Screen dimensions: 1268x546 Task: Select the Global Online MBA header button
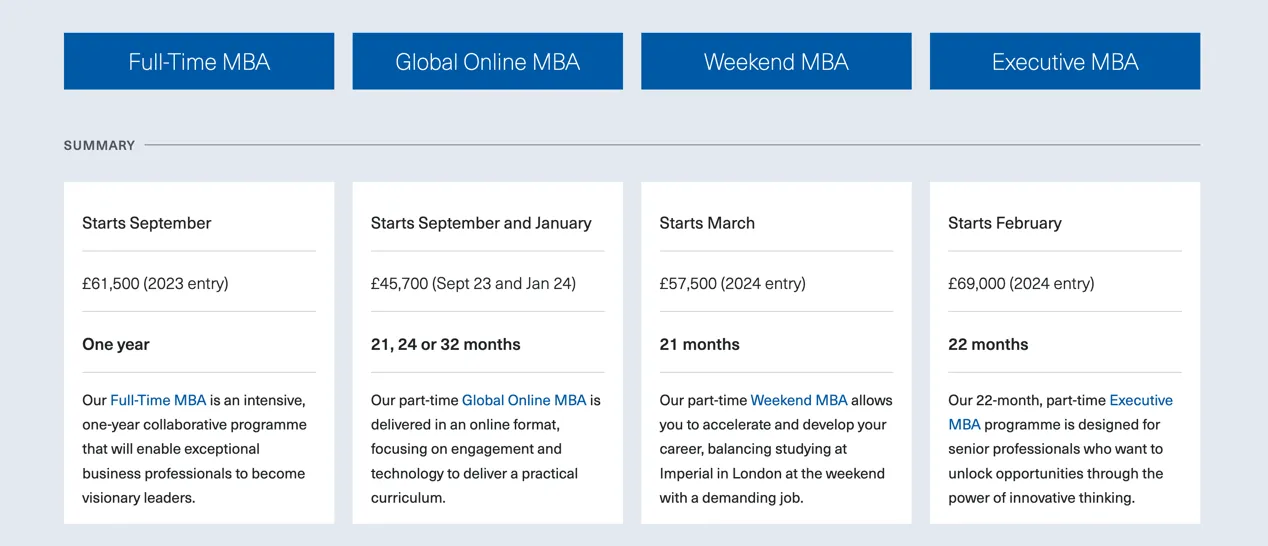pyautogui.click(x=487, y=61)
